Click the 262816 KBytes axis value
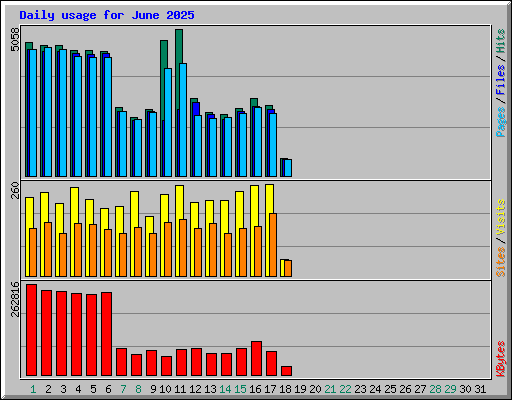Viewport: 512px width, 400px height. point(15,299)
